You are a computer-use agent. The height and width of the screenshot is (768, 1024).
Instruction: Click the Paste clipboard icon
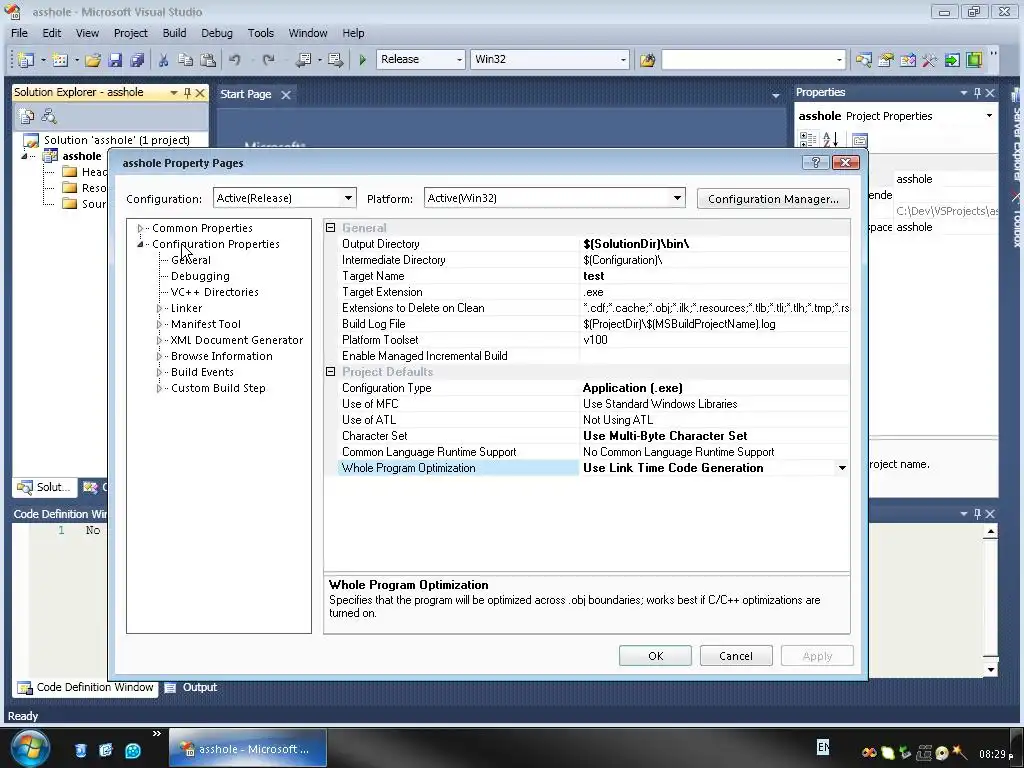[x=208, y=59]
